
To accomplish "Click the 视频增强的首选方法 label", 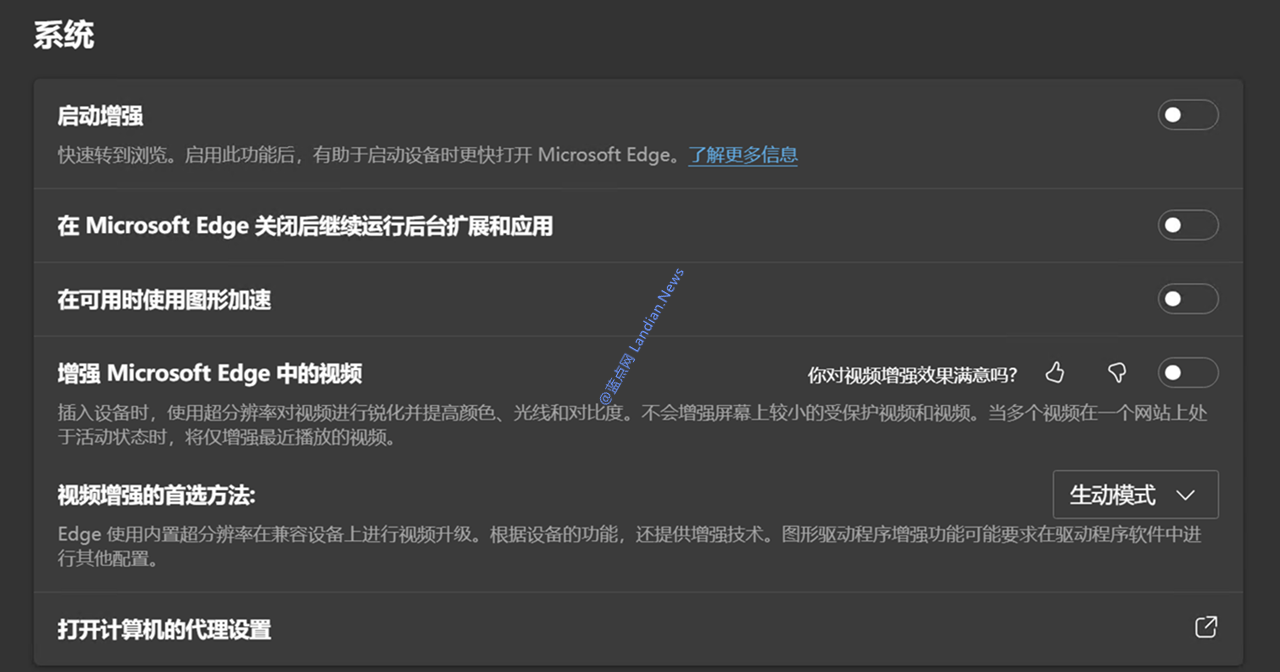I will click(156, 495).
